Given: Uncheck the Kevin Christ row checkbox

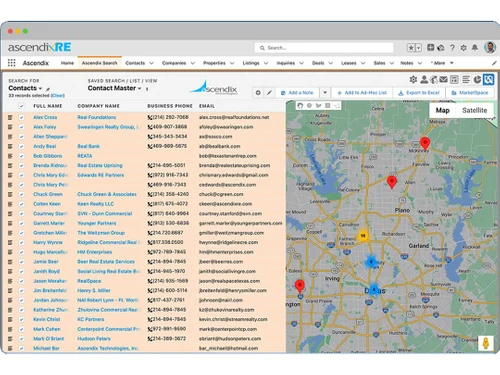Looking at the screenshot, I should 21,320.
